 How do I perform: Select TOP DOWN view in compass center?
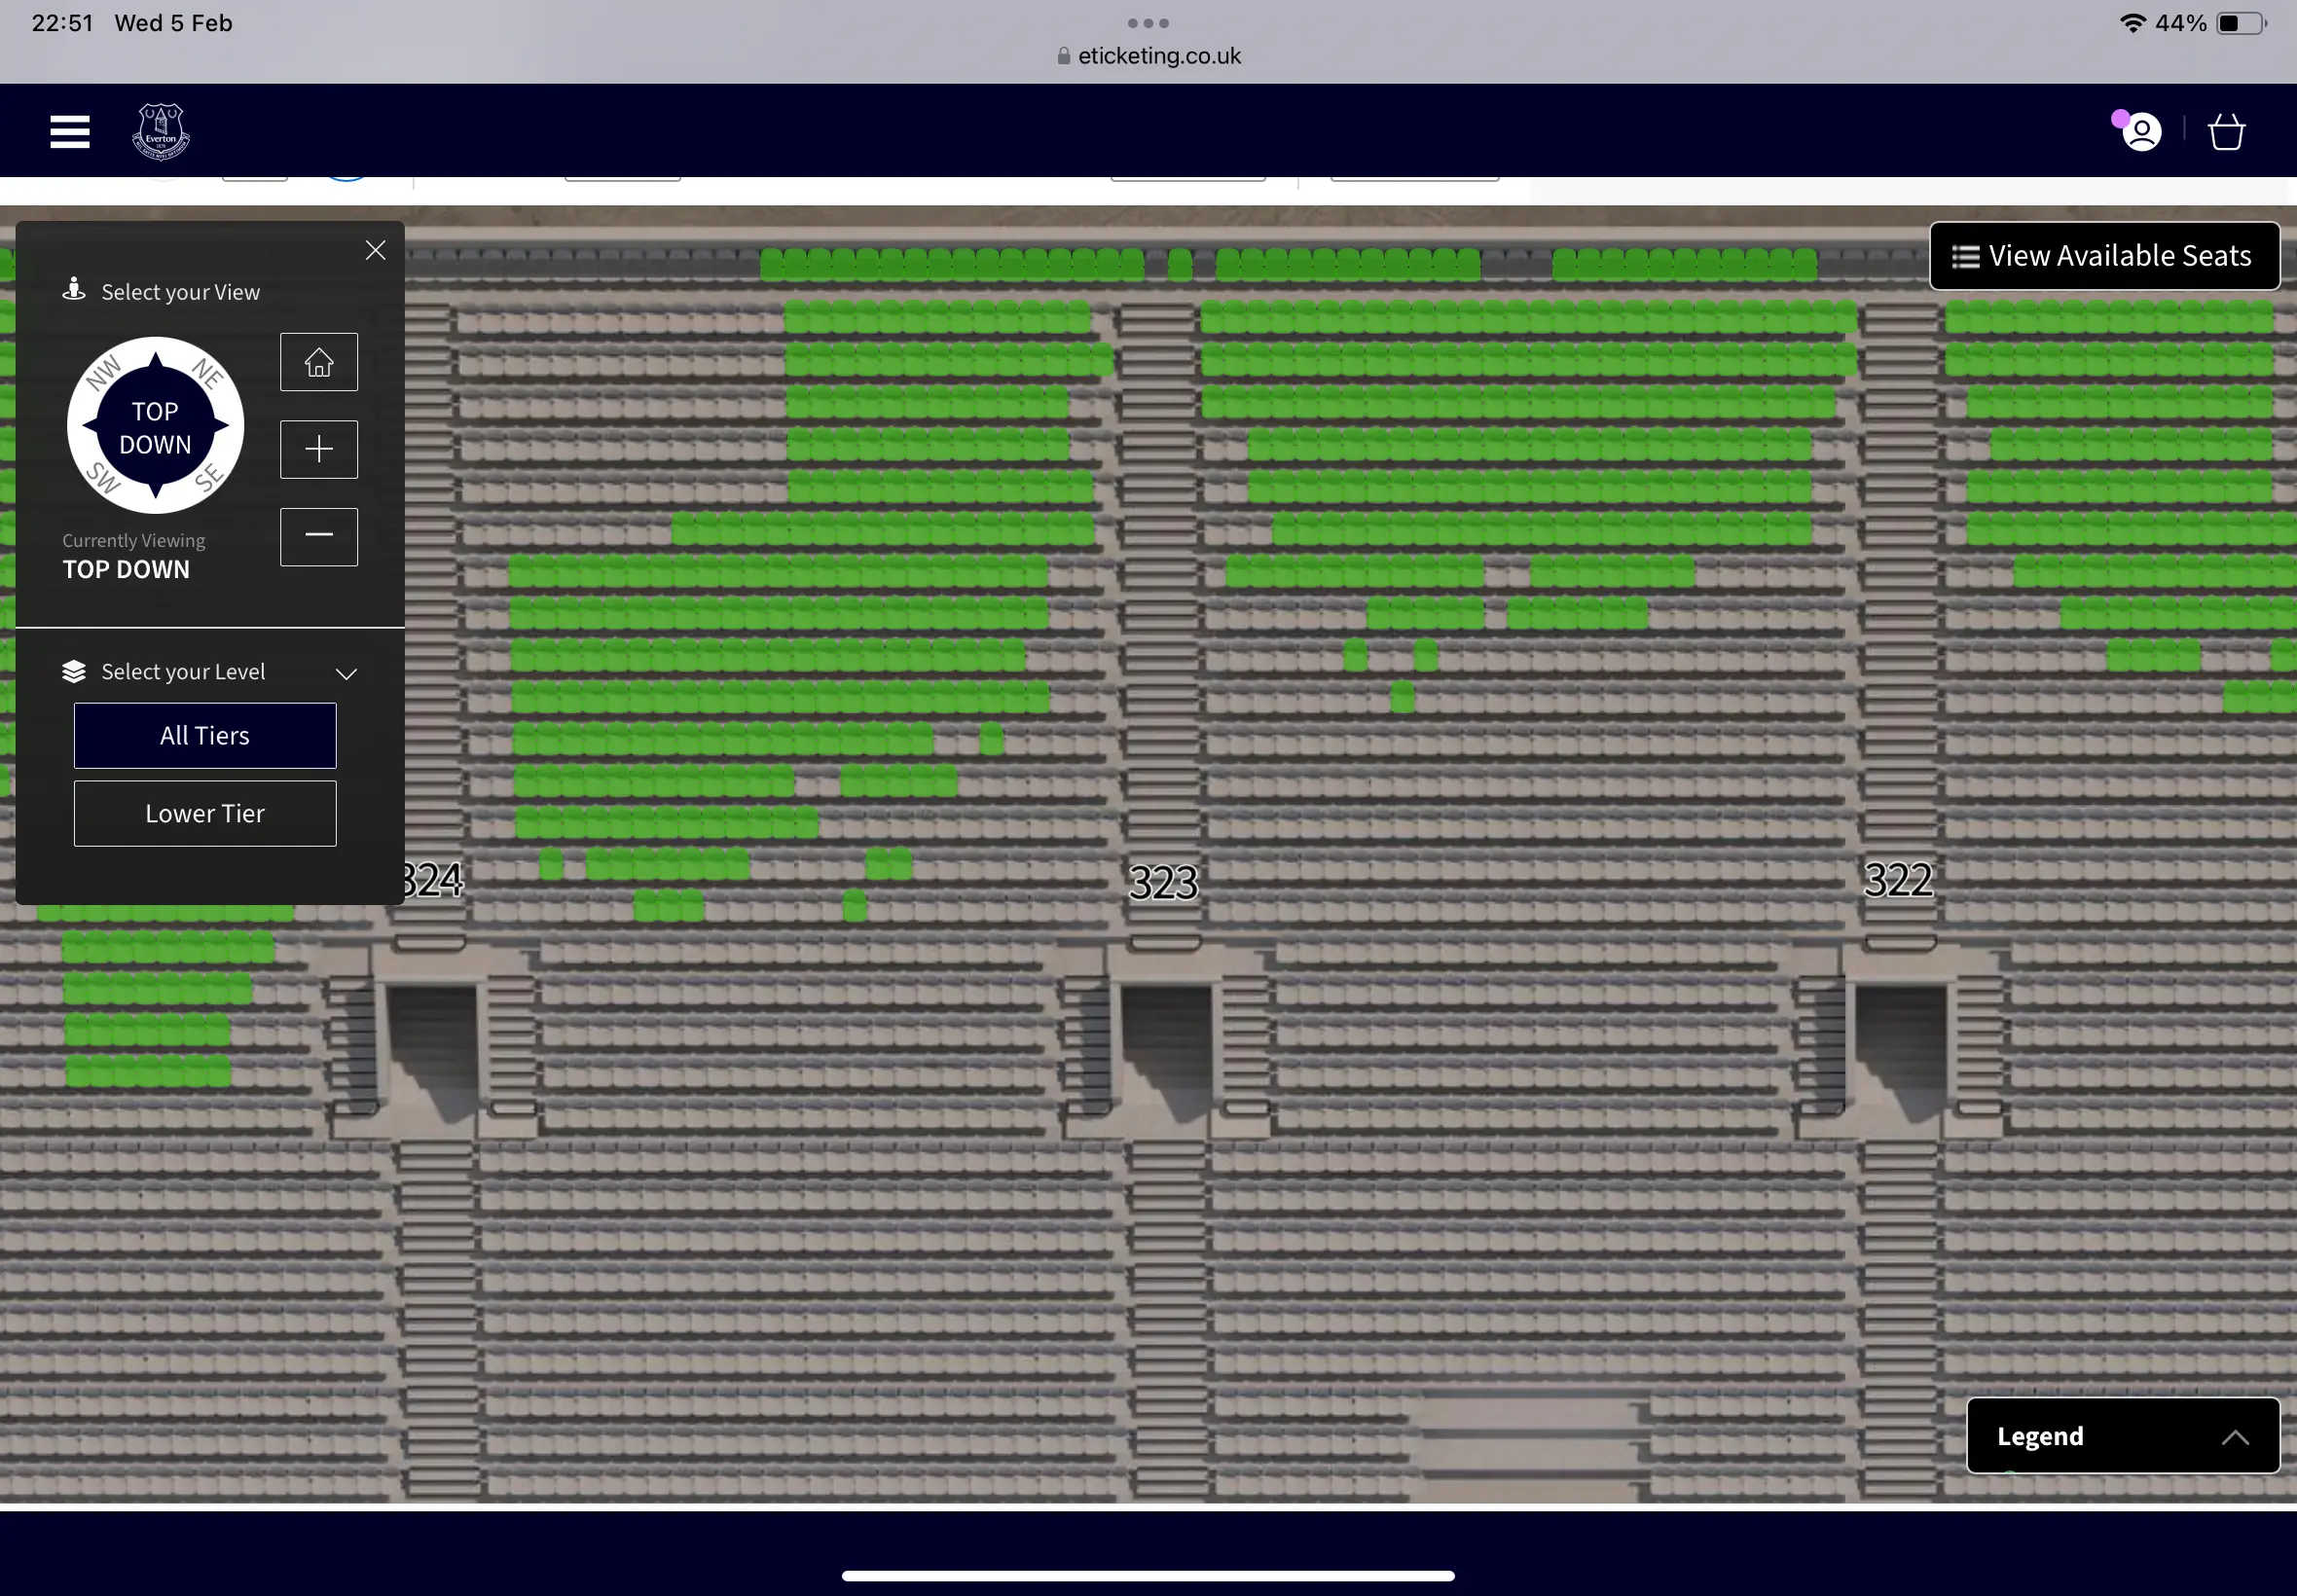155,427
